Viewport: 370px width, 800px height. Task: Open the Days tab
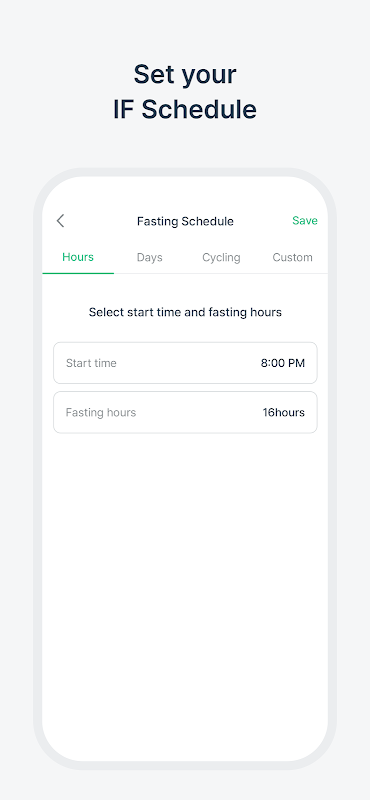[x=150, y=257]
